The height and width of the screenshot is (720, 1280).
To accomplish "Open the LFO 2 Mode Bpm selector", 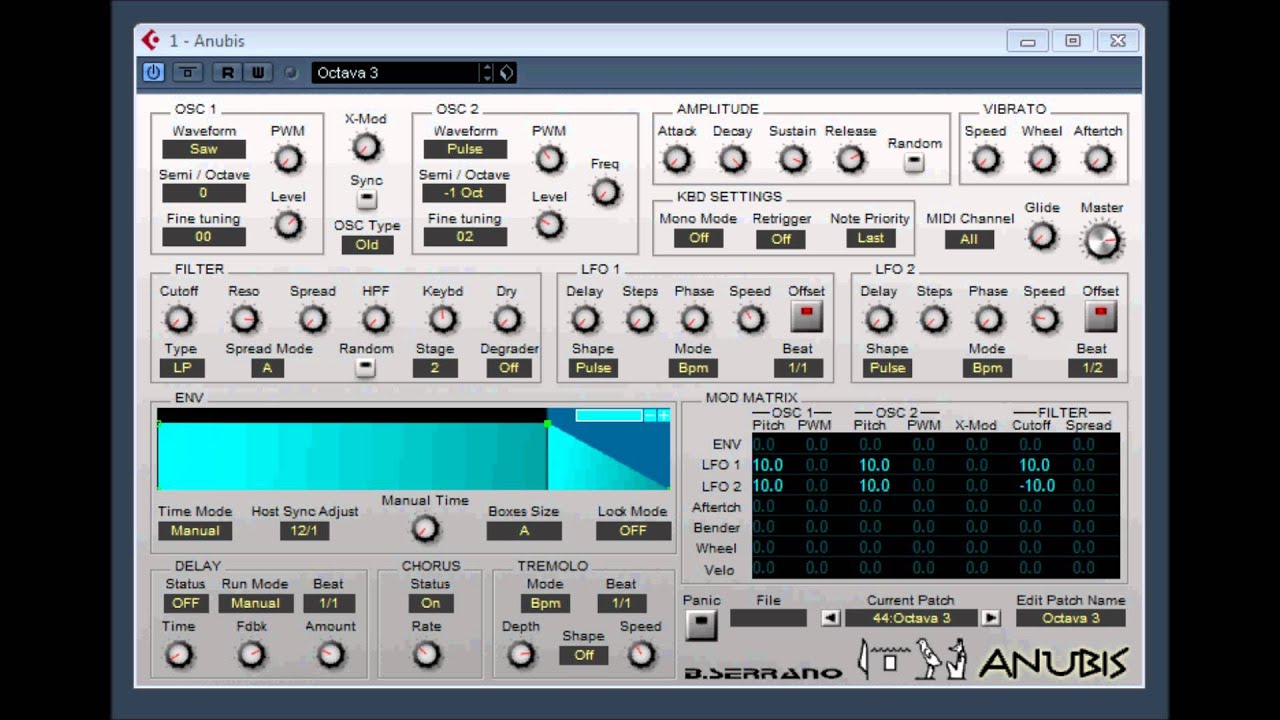I will click(987, 367).
